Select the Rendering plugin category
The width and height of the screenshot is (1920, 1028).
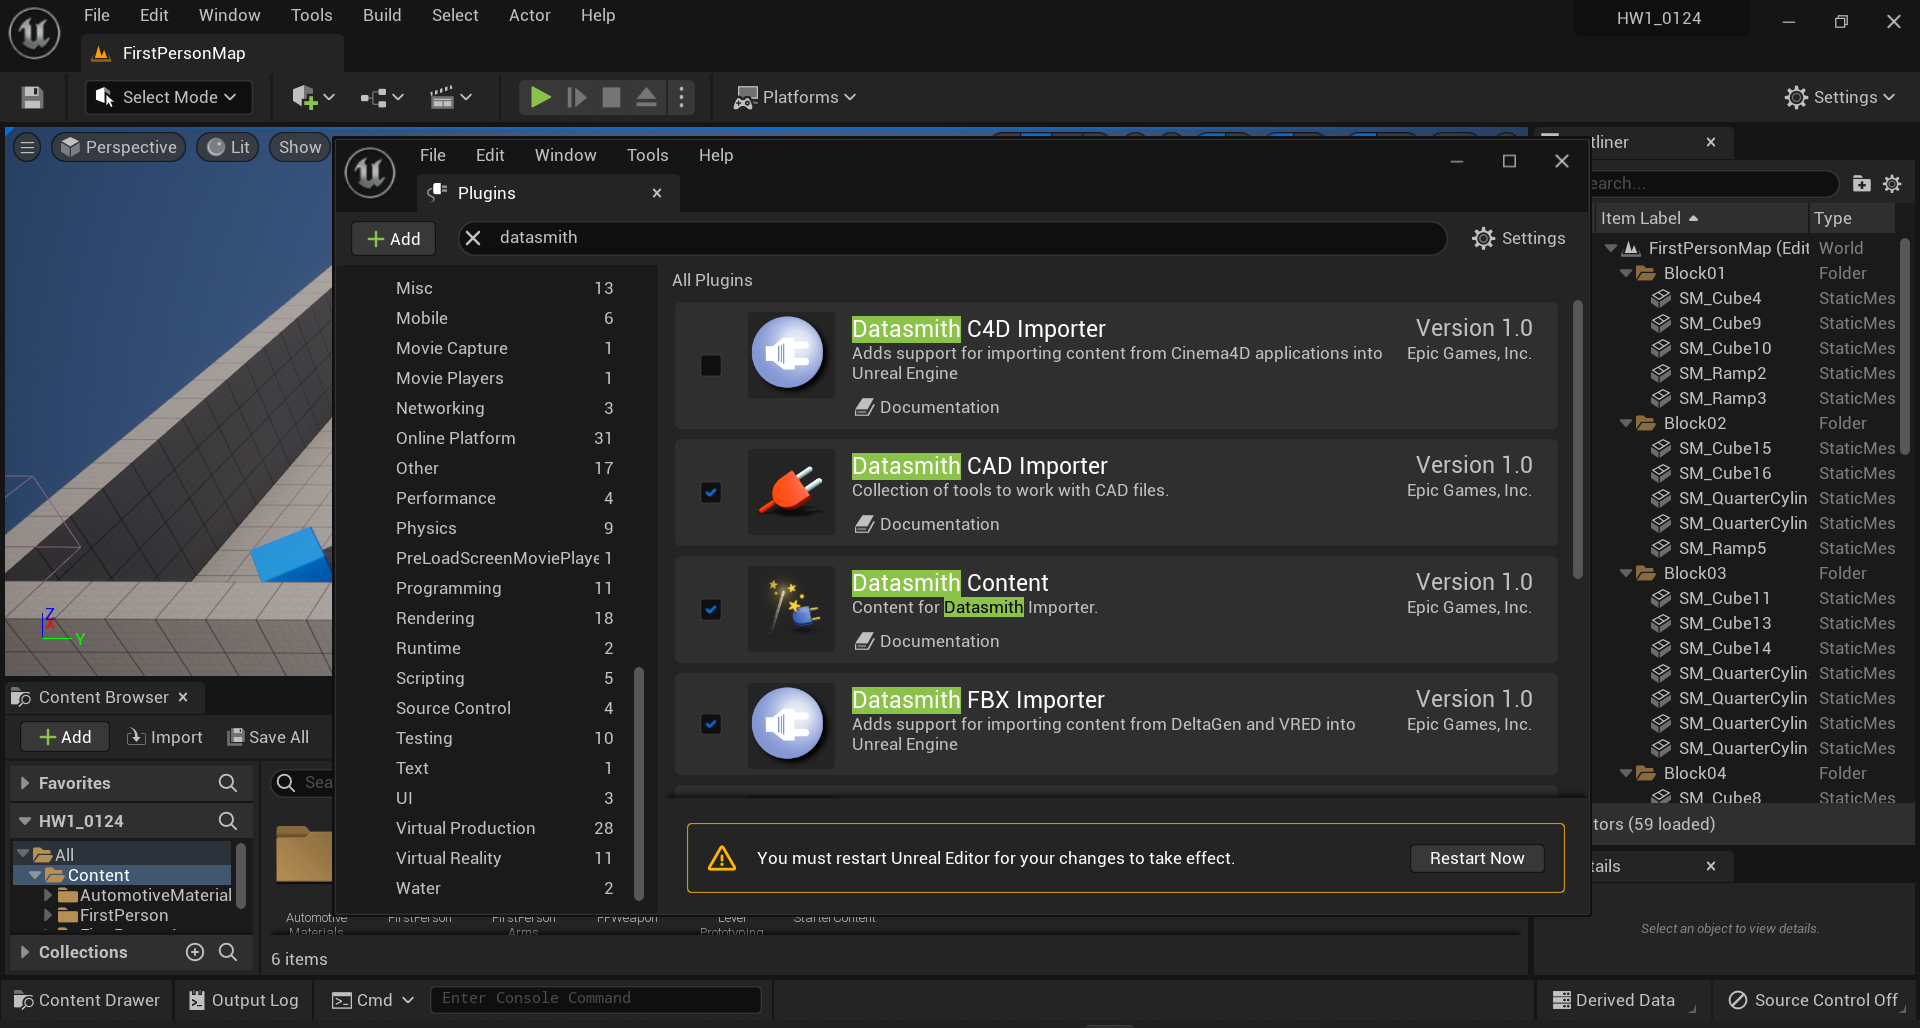click(435, 618)
